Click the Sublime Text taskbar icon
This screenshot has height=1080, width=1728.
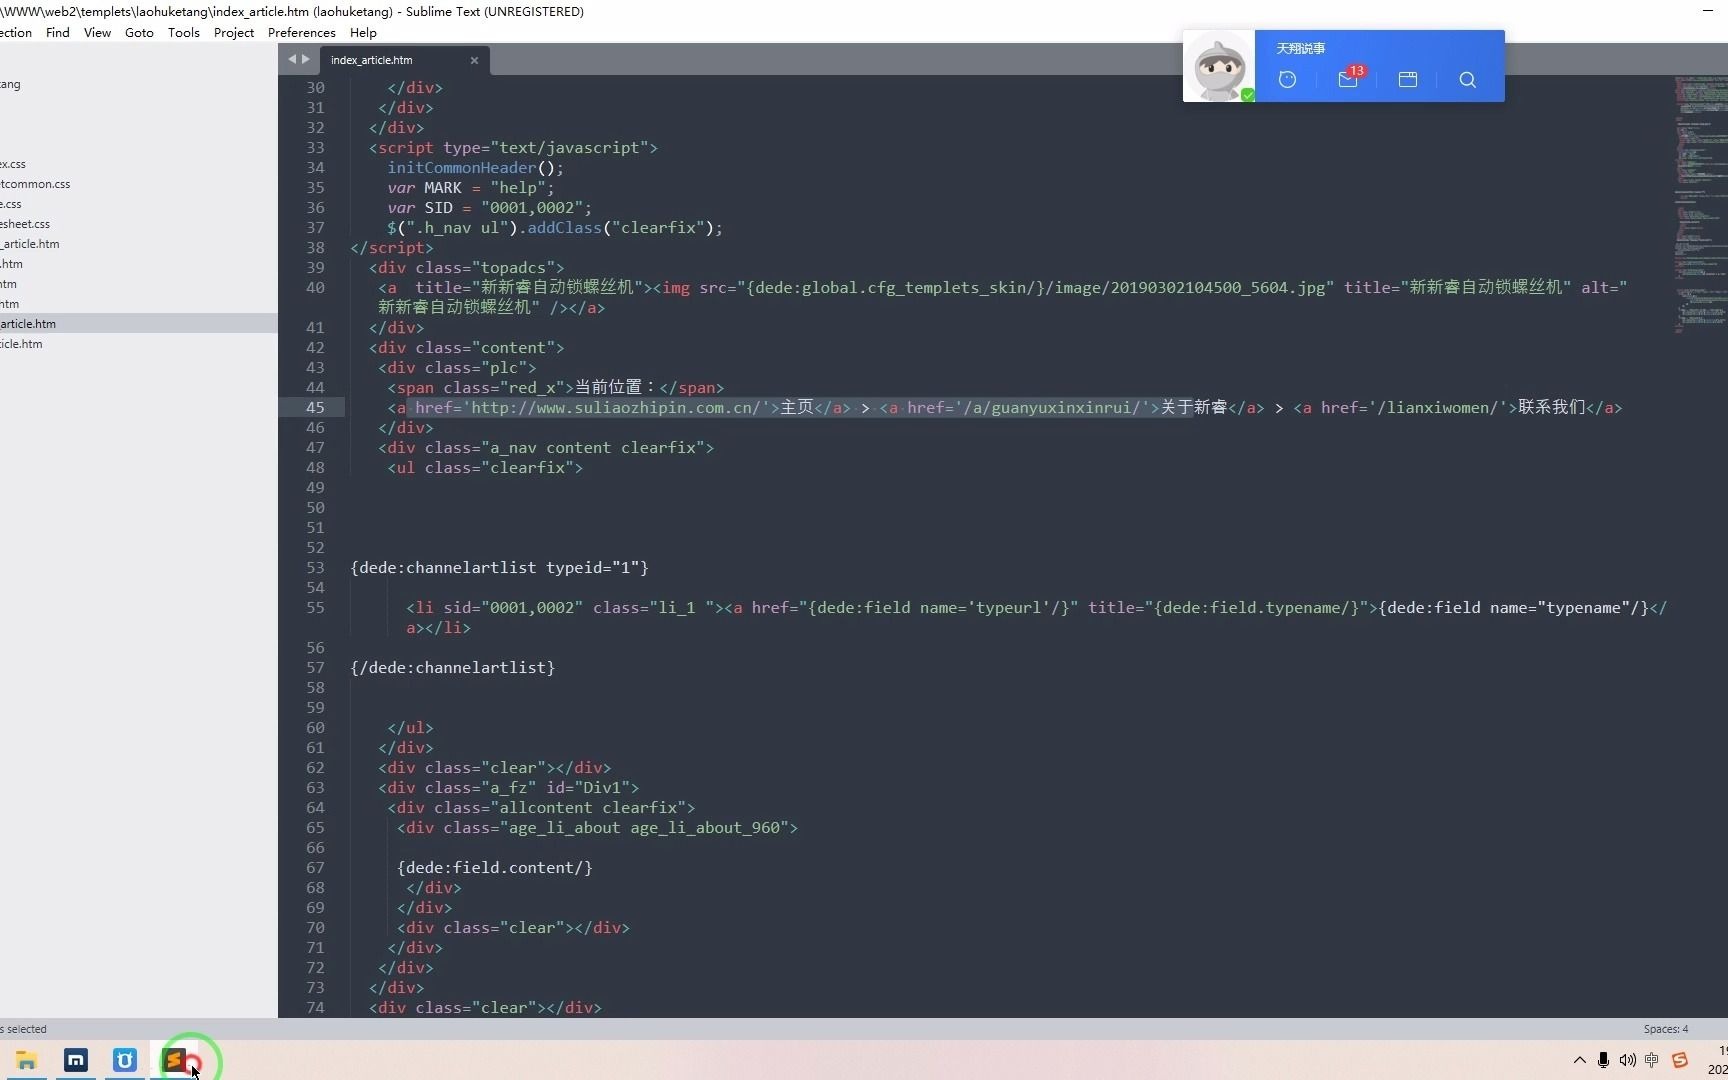(x=175, y=1060)
